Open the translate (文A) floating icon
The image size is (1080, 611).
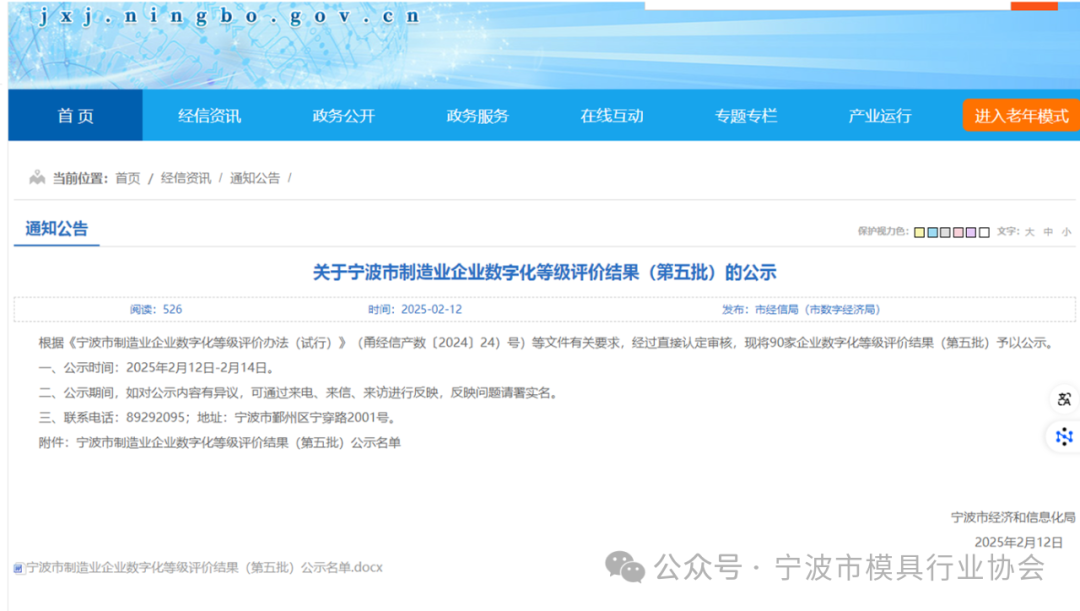click(x=1063, y=399)
